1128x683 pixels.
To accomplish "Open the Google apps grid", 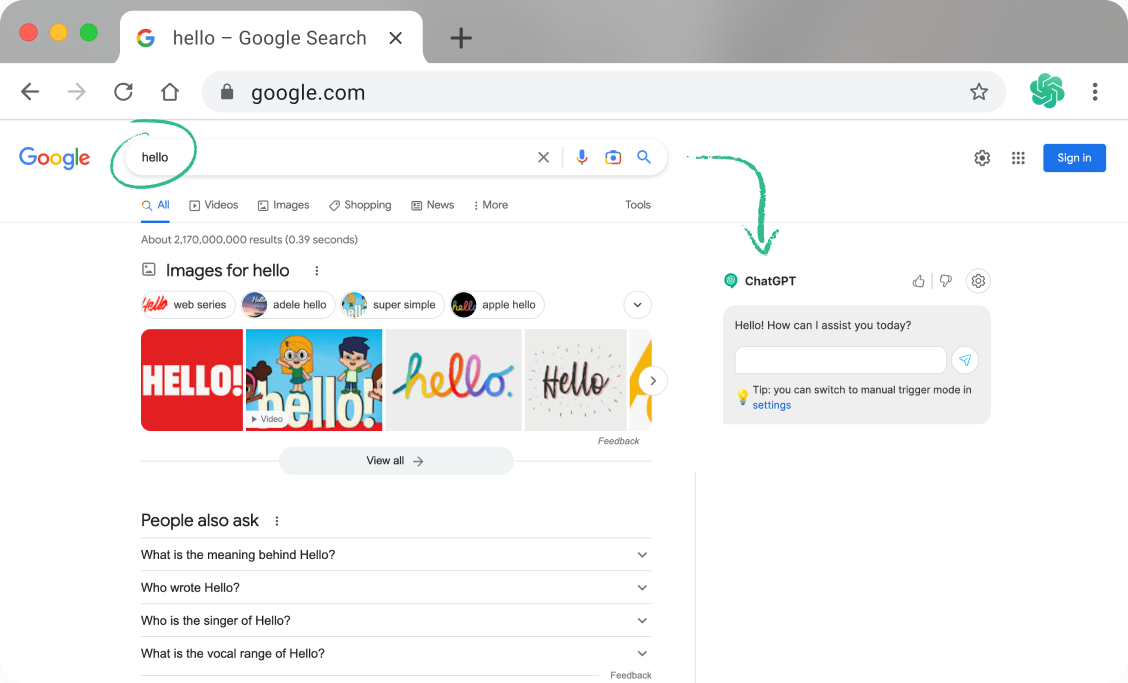I will tap(1018, 158).
